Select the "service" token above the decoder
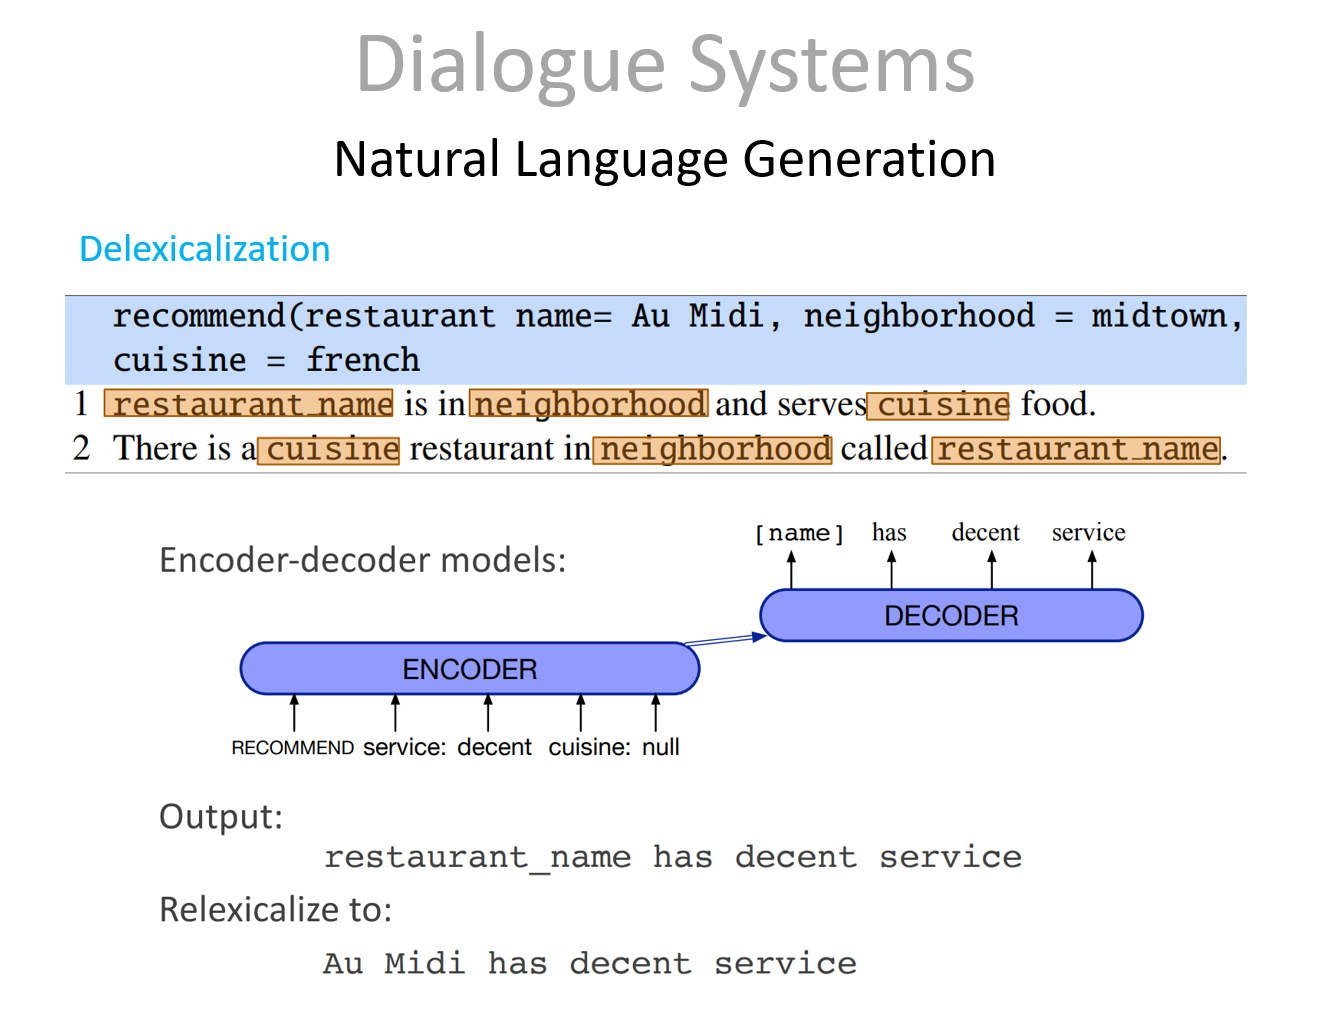This screenshot has width=1329, height=1018. click(x=1089, y=532)
